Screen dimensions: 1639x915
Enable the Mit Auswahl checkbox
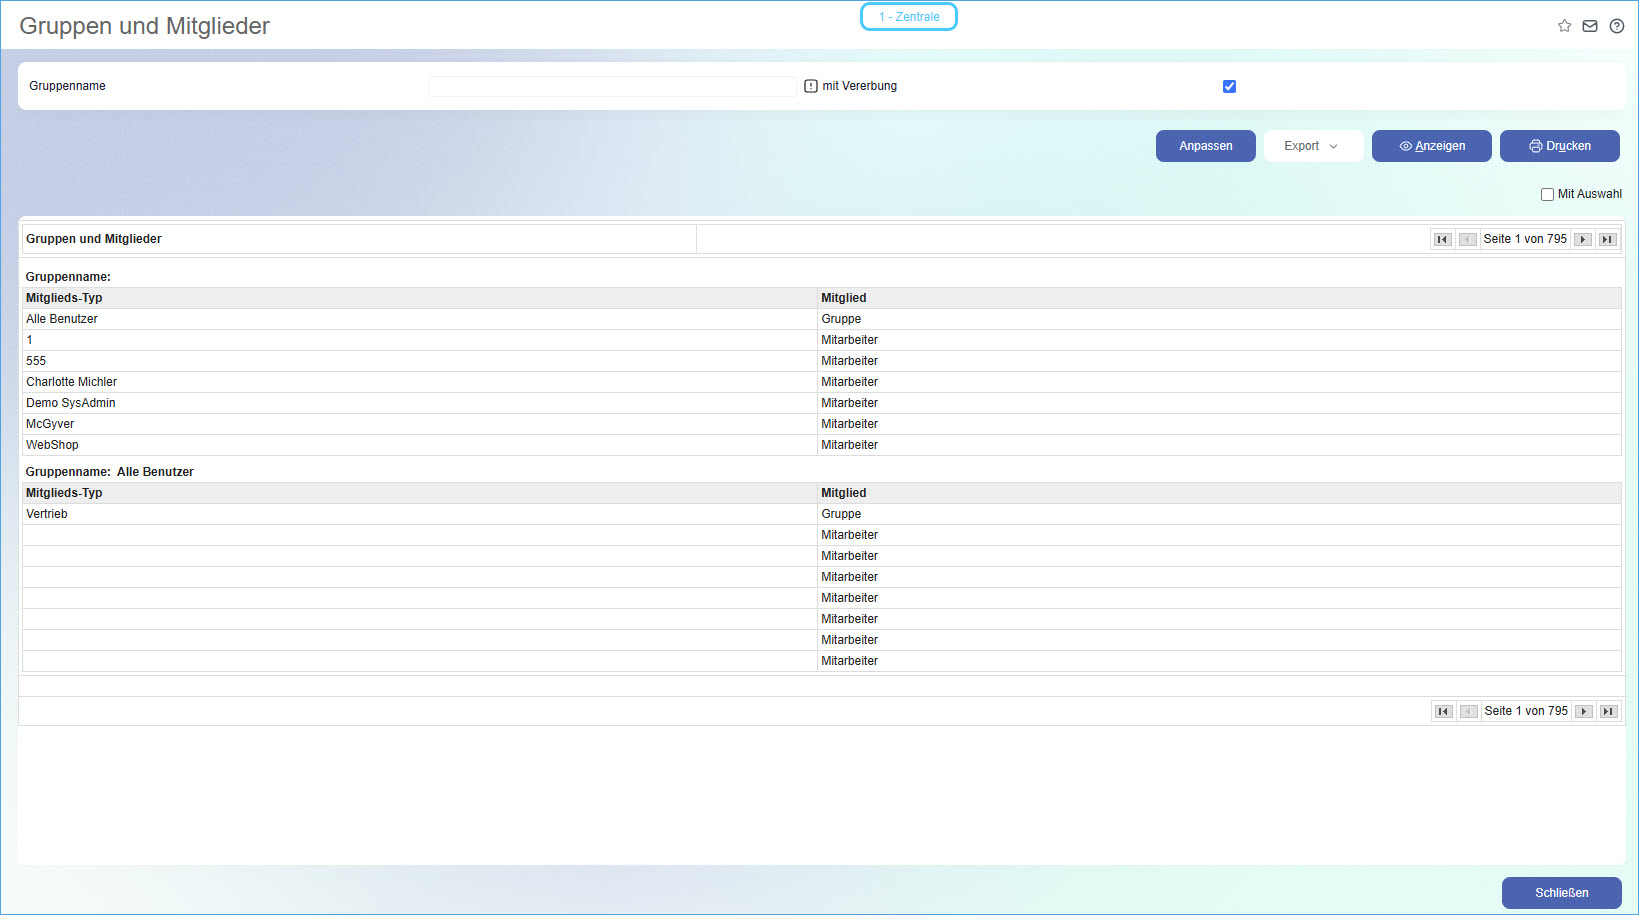tap(1547, 194)
